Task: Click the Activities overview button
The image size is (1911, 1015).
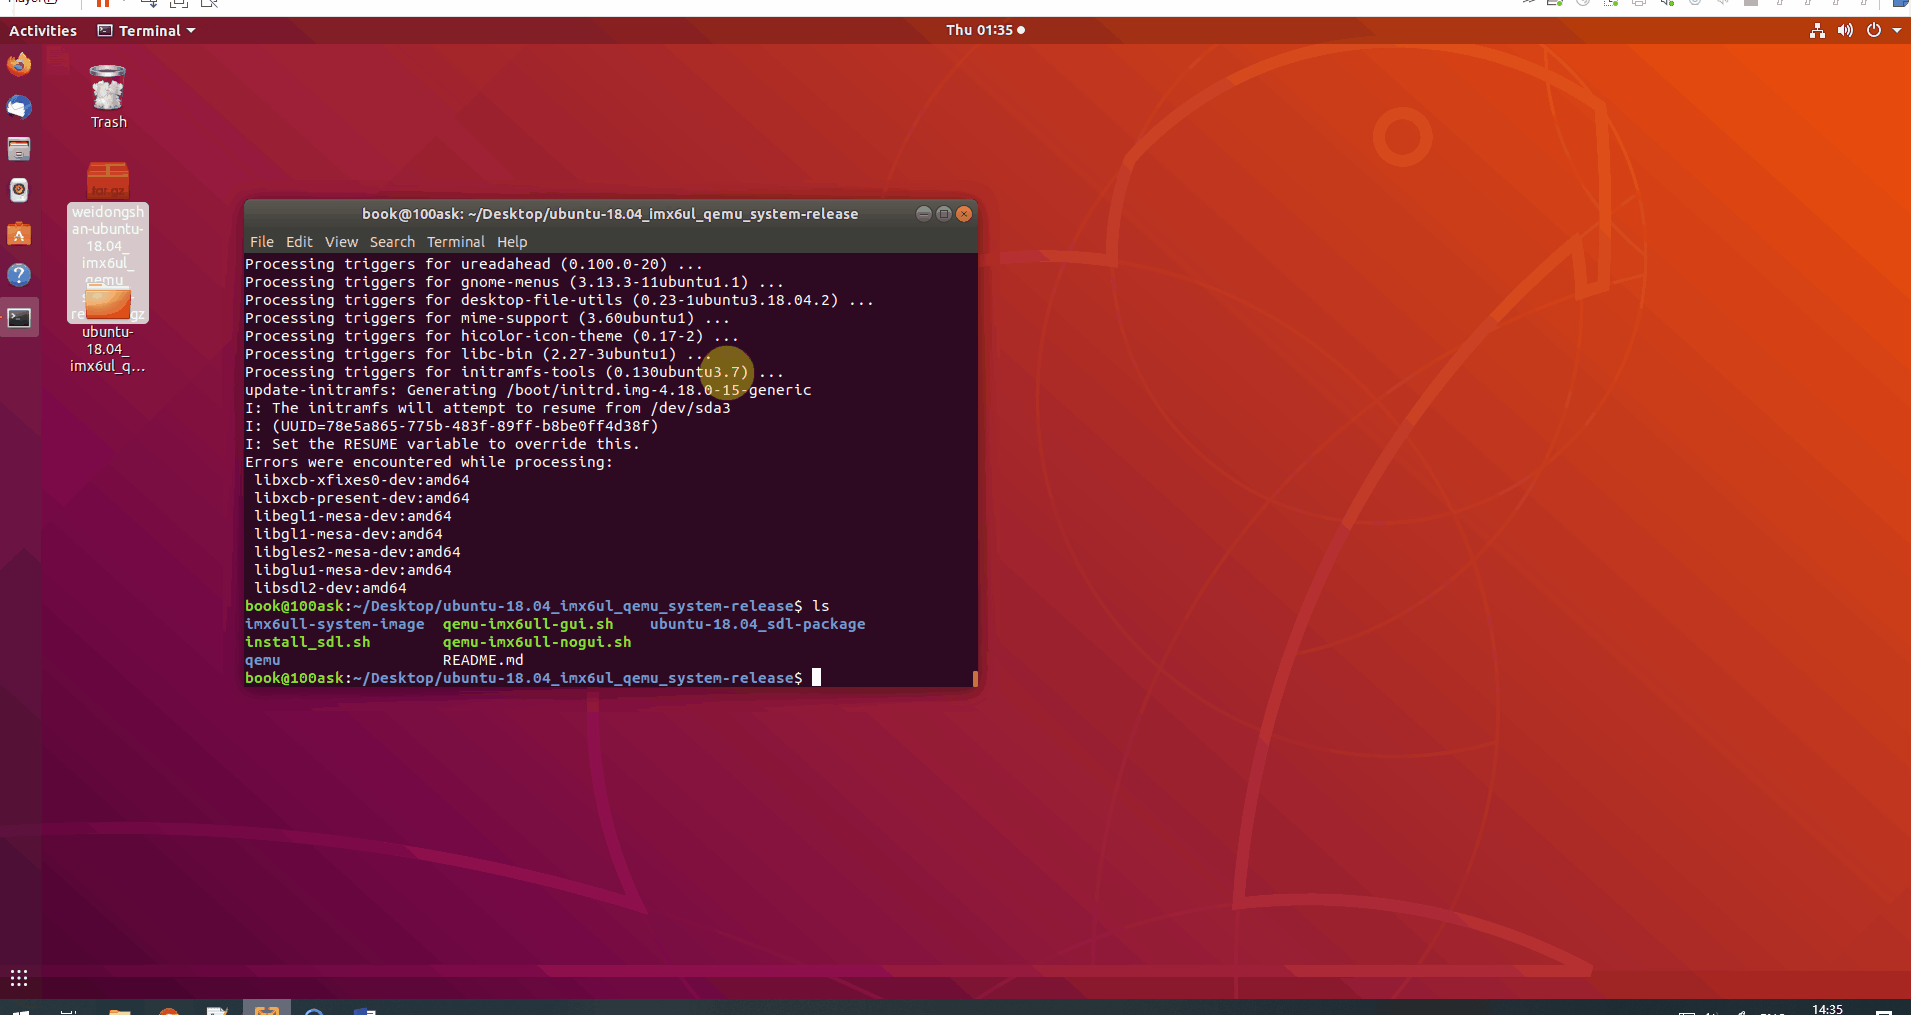Action: pos(43,31)
